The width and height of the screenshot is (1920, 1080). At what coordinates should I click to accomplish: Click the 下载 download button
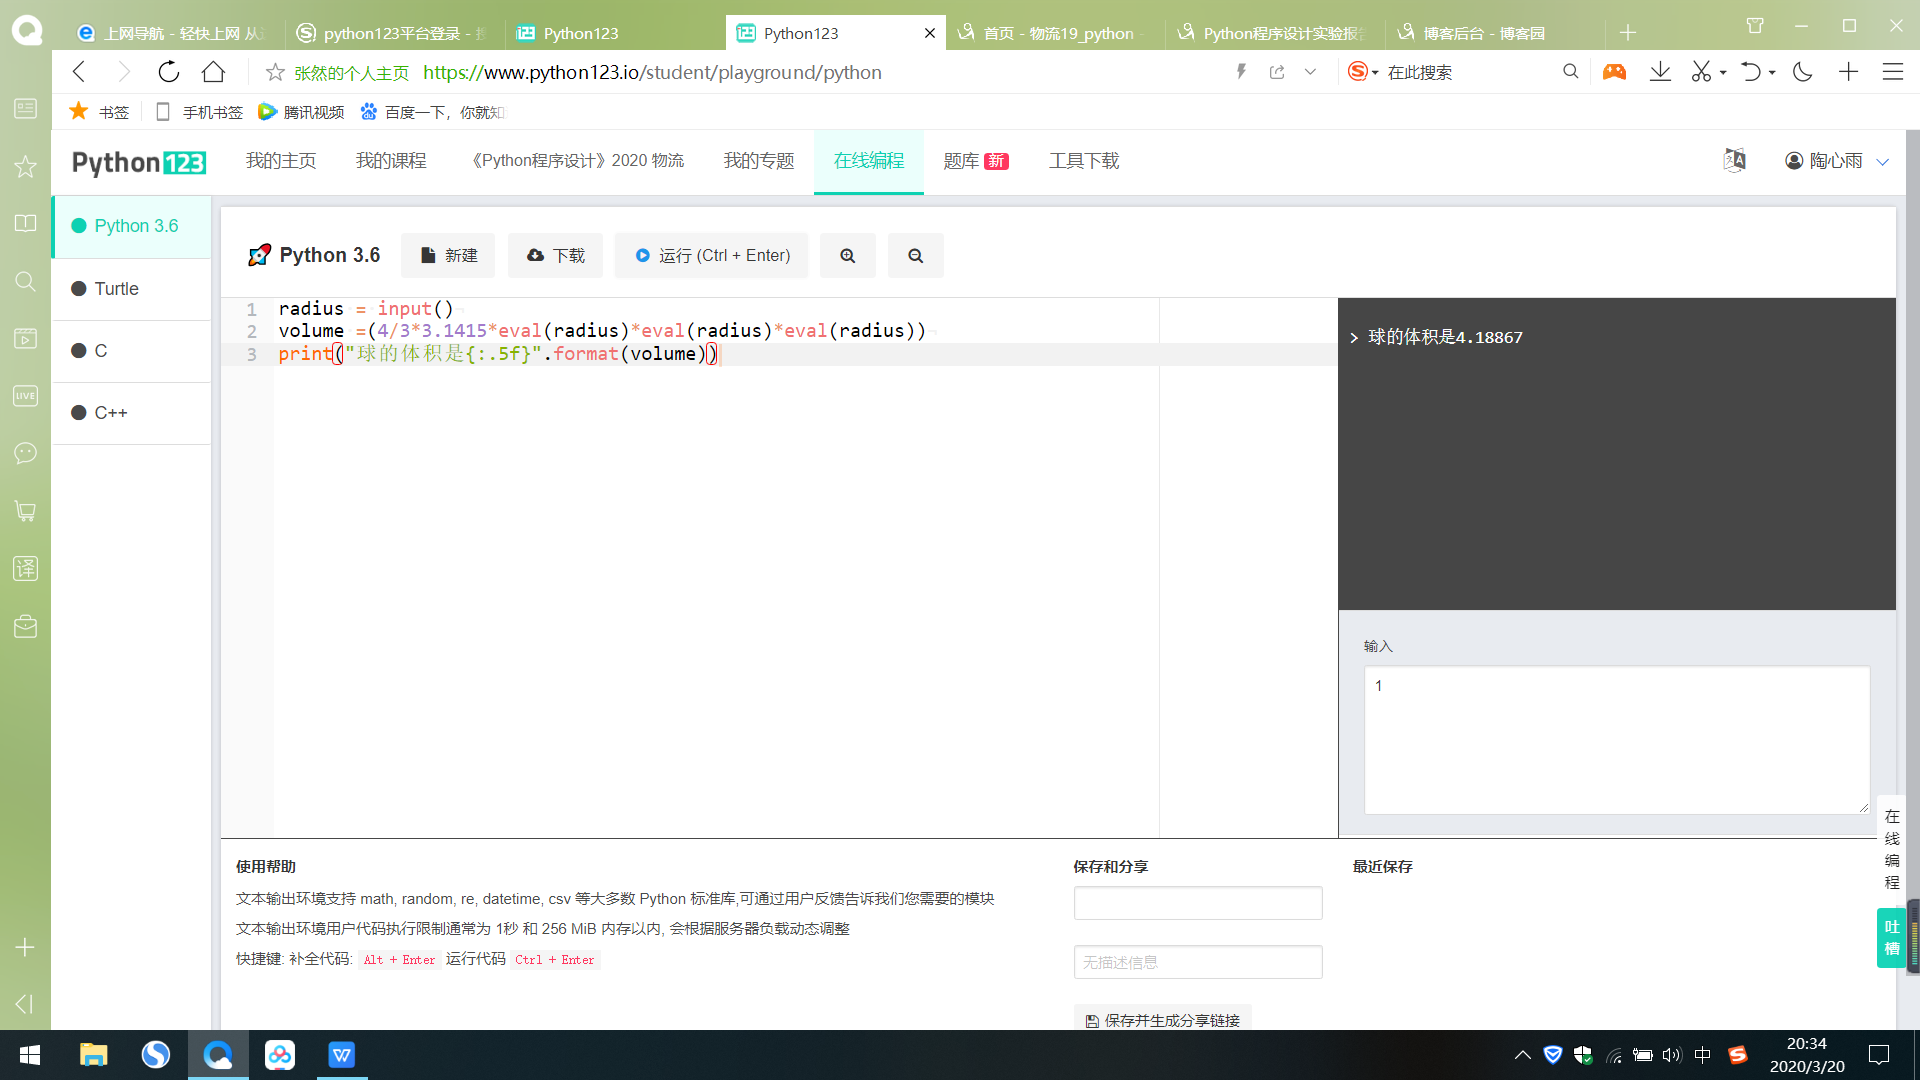click(x=555, y=256)
